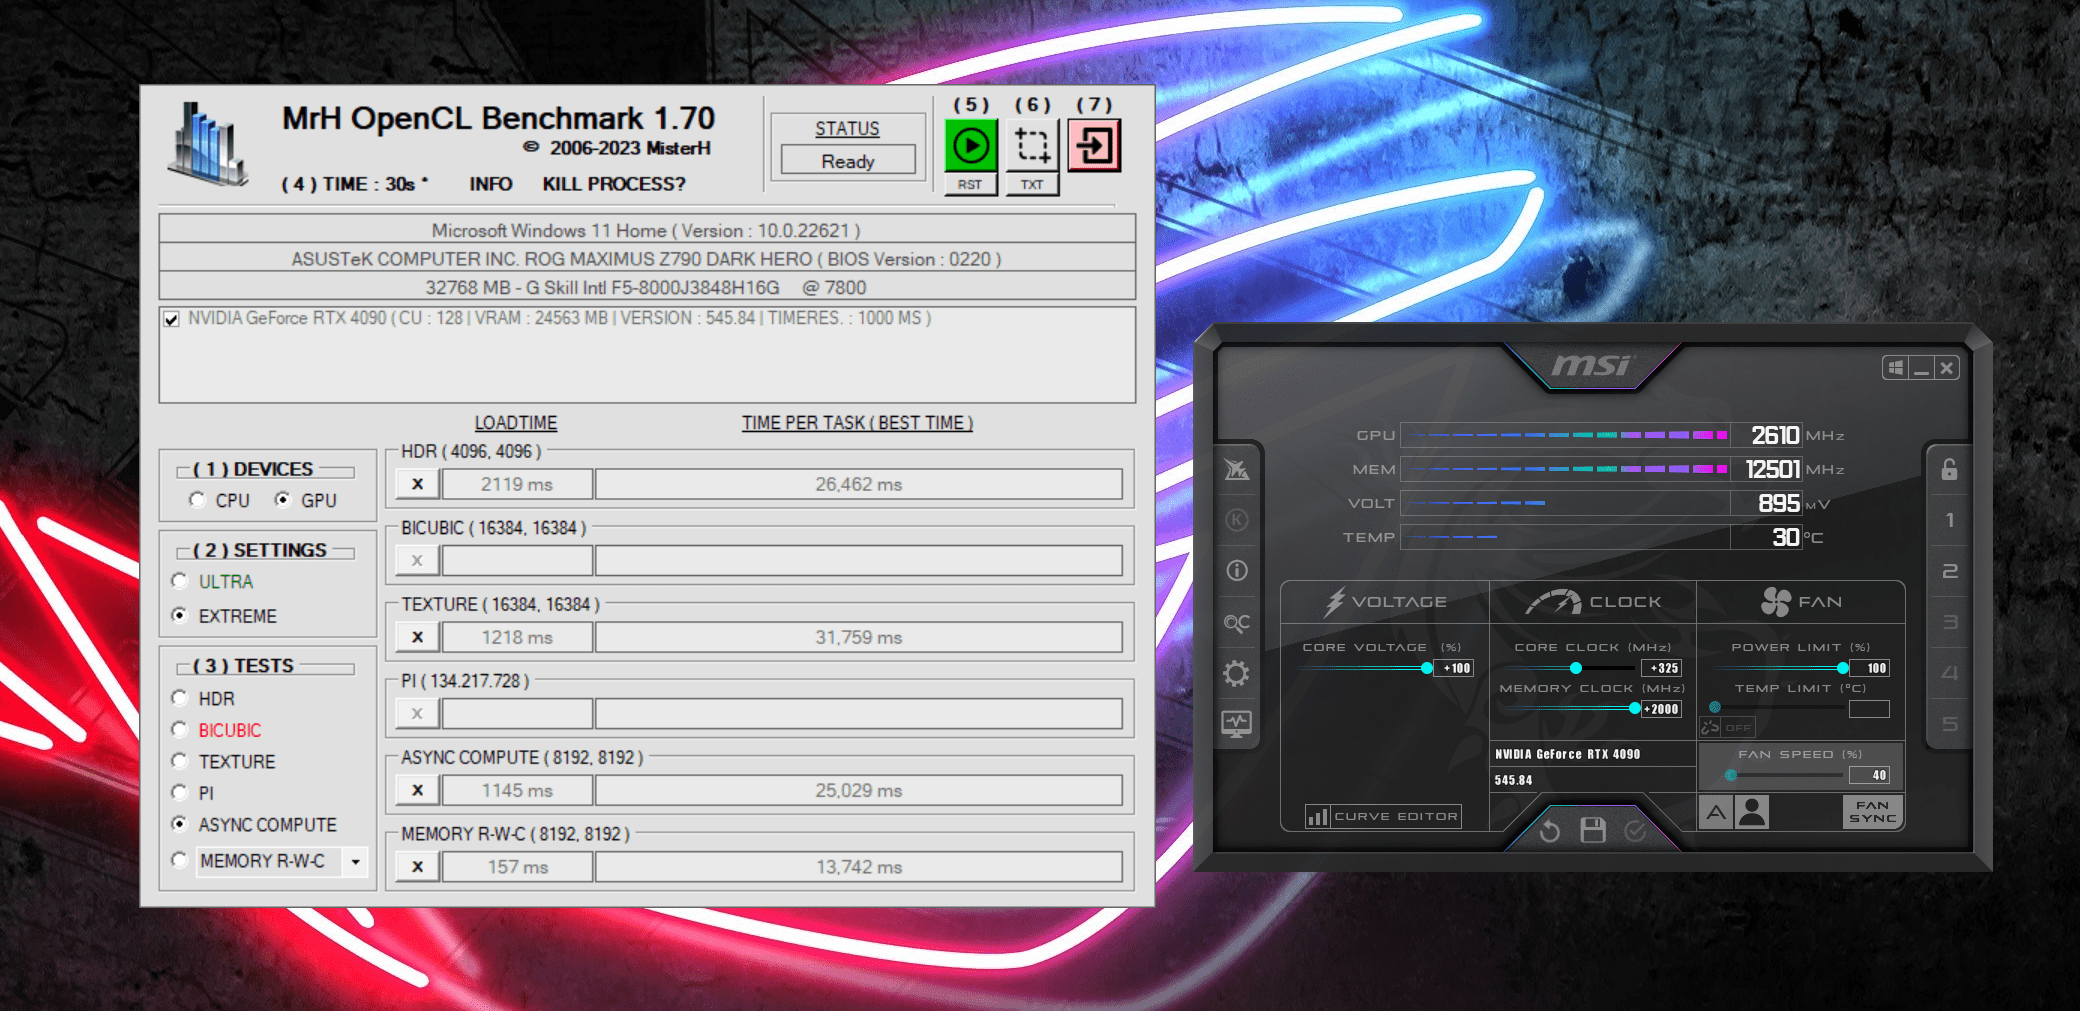Click the X button in the ASYNC COMPUTE row
This screenshot has width=2080, height=1011.
coord(417,790)
